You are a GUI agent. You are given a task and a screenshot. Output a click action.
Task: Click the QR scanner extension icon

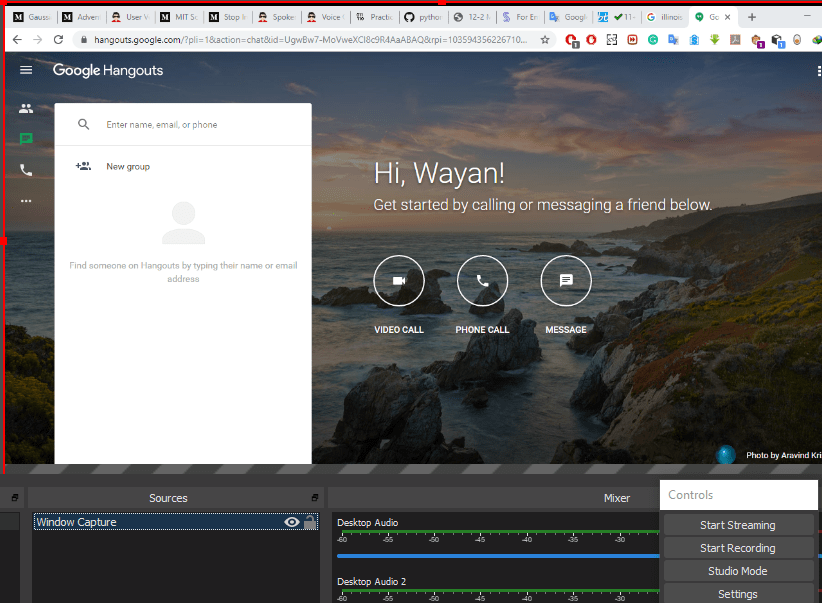(612, 39)
